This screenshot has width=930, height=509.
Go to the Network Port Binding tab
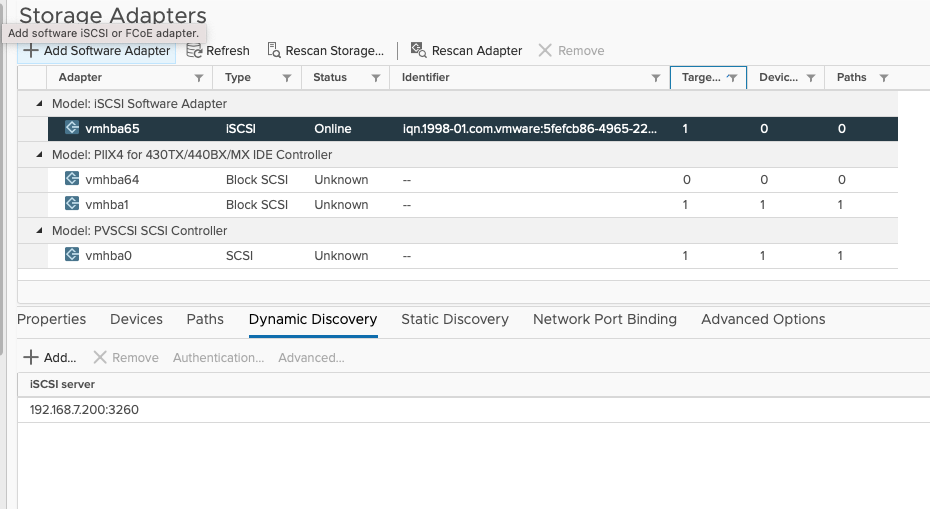[605, 319]
